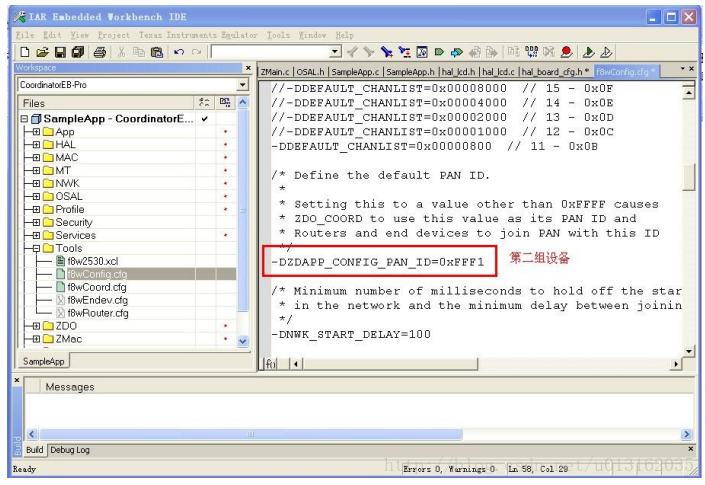The image size is (705, 485).
Task: Click the Replace toolbar icon
Action: pos(404,52)
